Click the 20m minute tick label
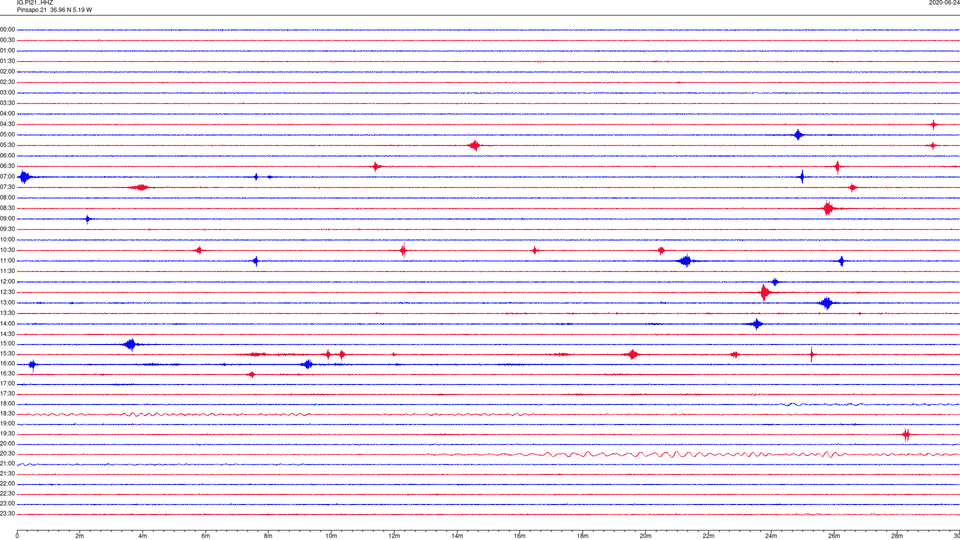Viewport: 960px width, 540px height. (645, 536)
